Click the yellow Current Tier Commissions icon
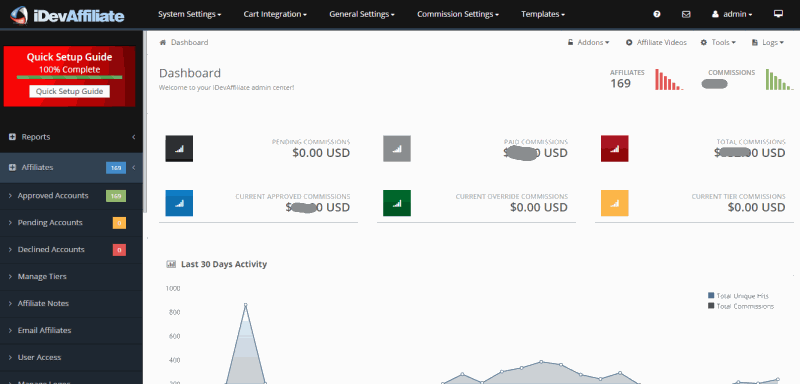 tap(615, 203)
